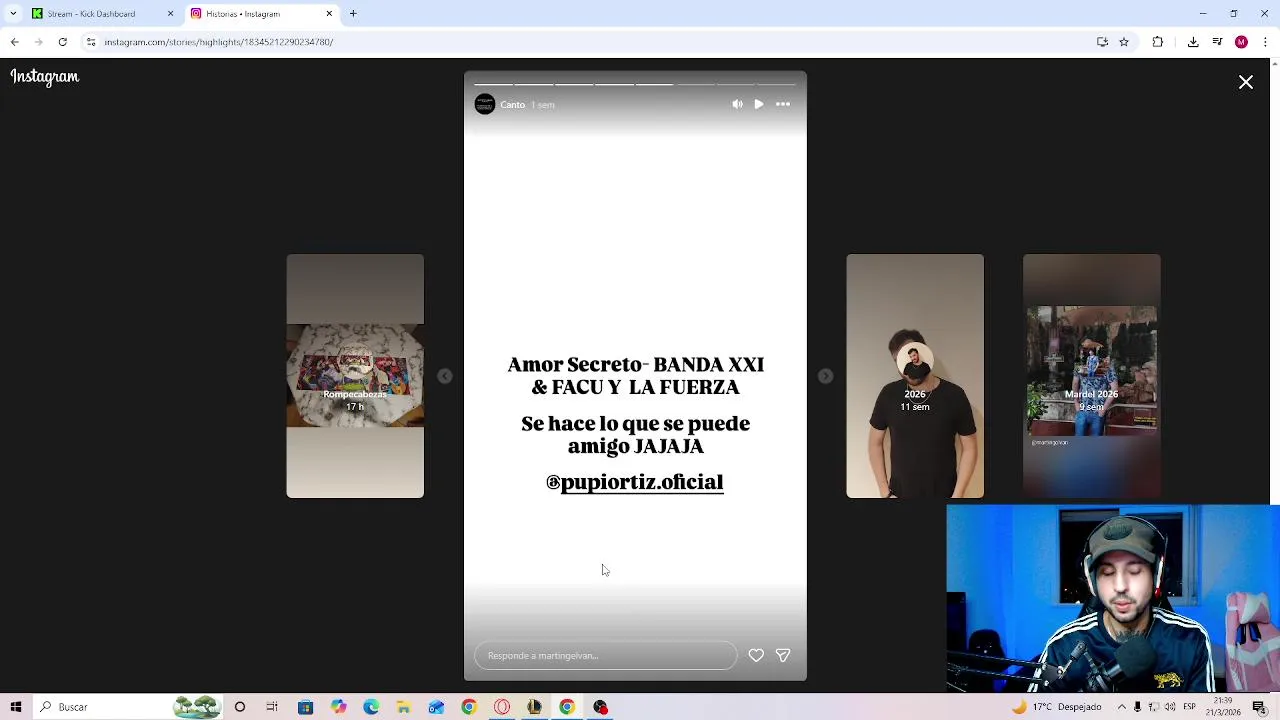Open the browser downloads panel
Image resolution: width=1280 pixels, height=720 pixels.
(1193, 42)
